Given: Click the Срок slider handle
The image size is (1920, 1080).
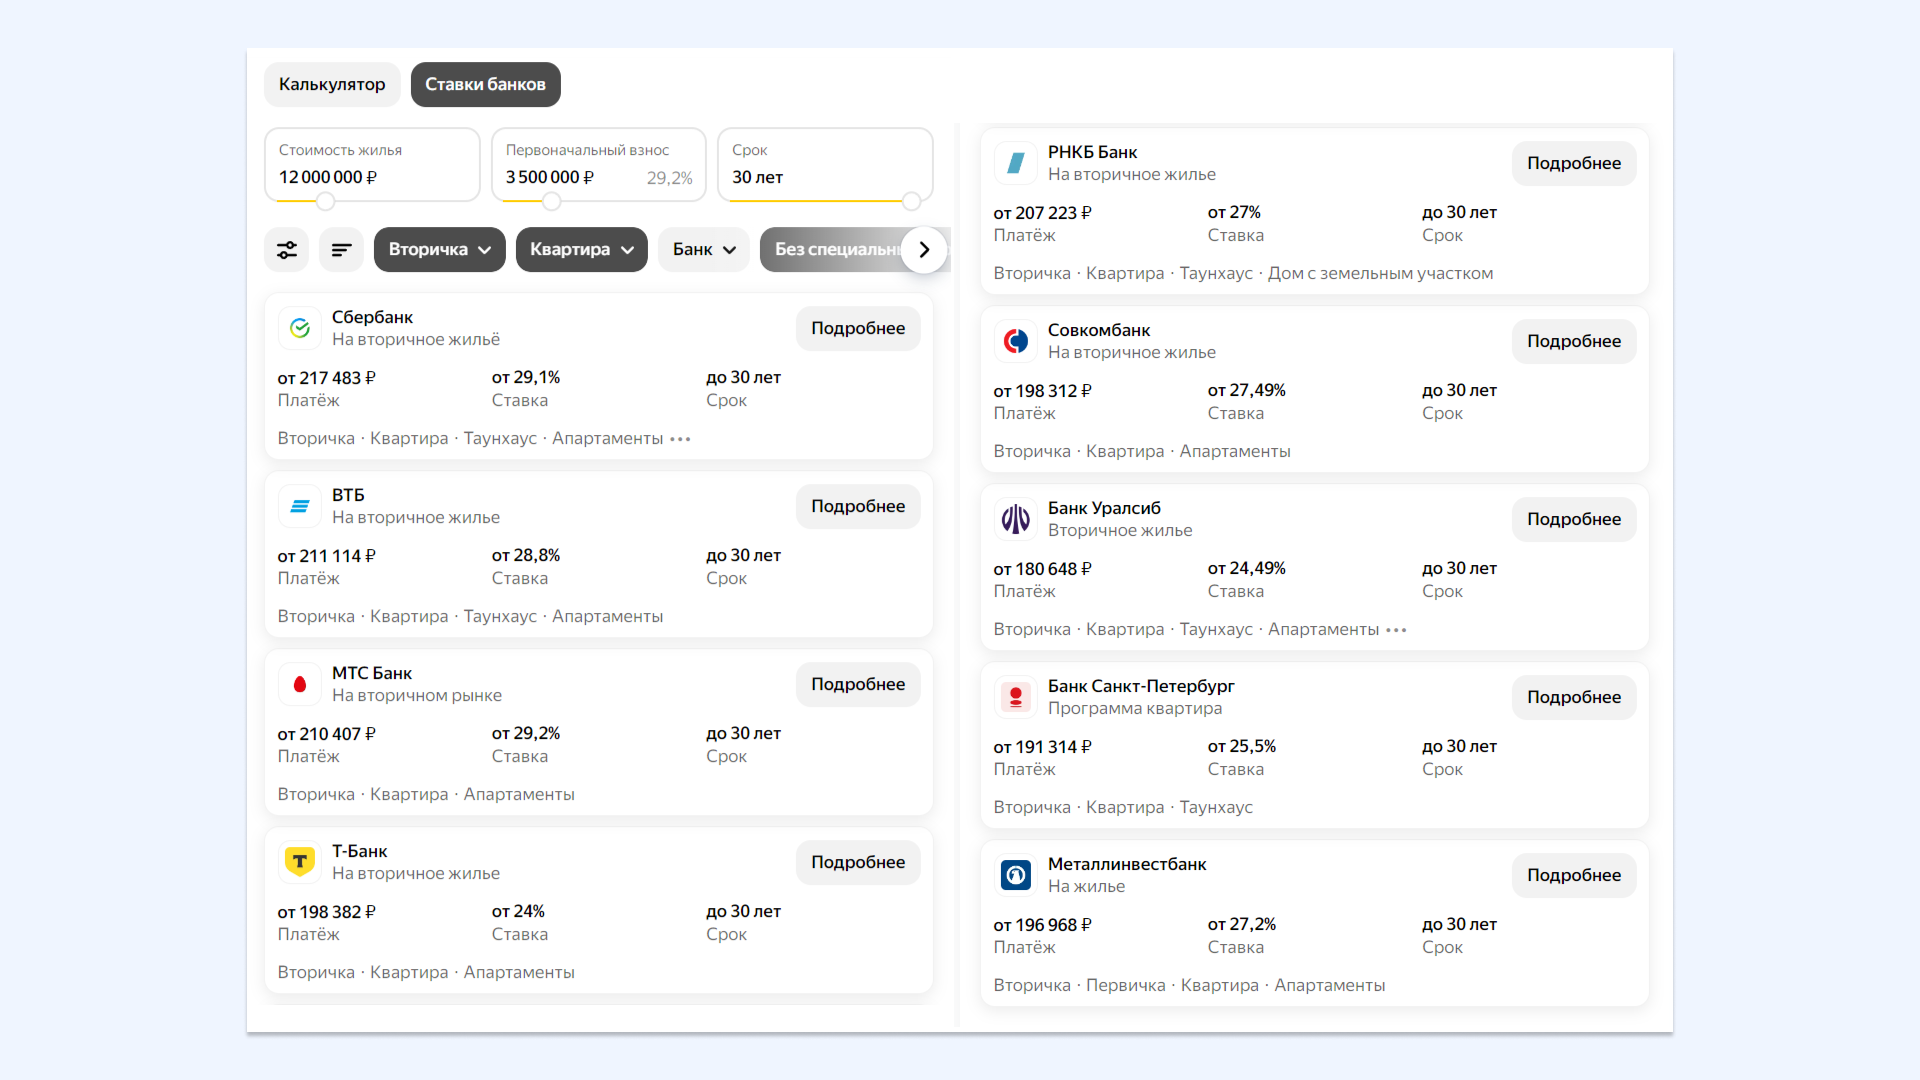Looking at the screenshot, I should pos(911,201).
